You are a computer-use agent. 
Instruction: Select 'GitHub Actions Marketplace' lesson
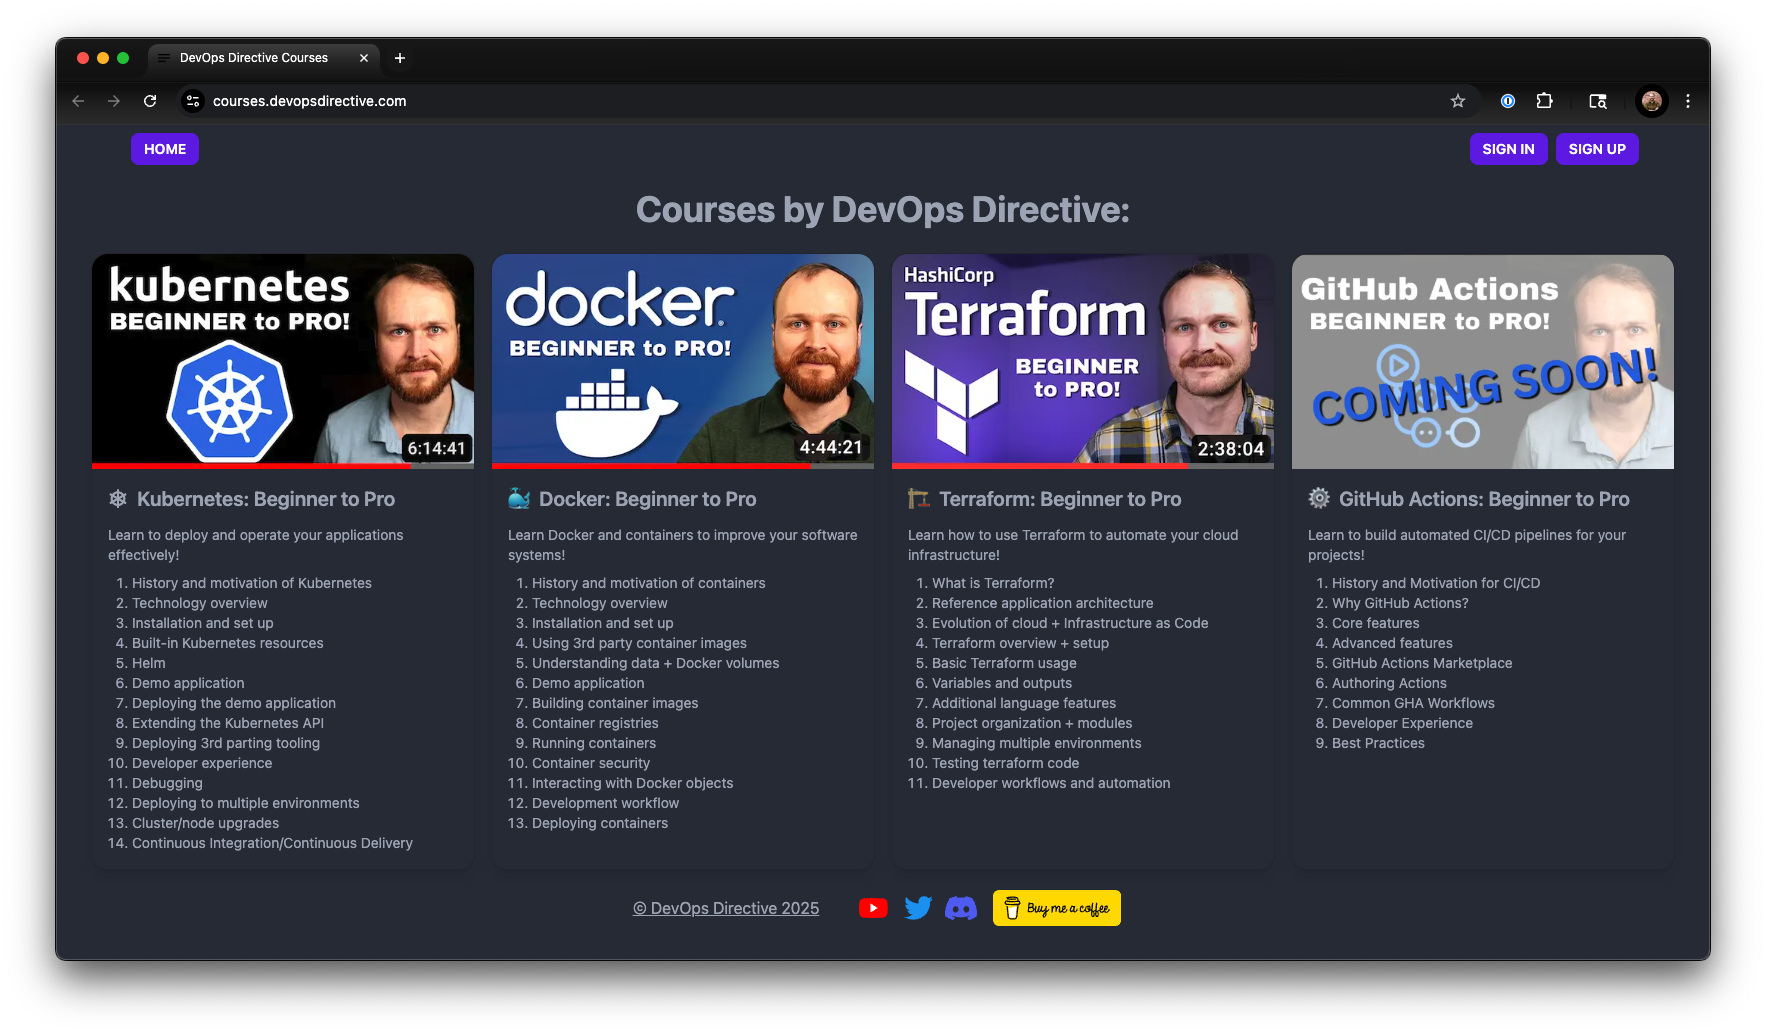coord(1422,663)
